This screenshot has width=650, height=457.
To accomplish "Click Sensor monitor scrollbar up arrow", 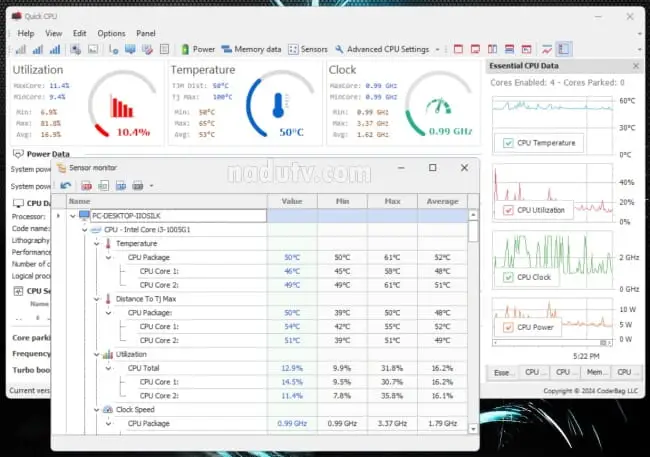I will [473, 215].
